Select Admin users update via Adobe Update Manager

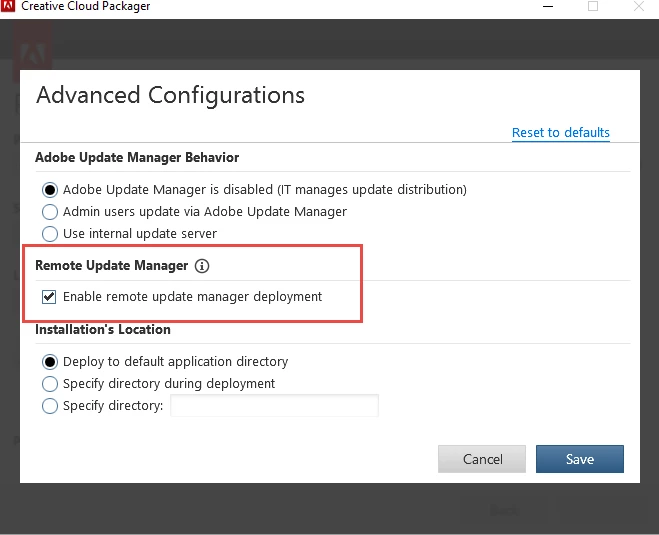coord(50,212)
